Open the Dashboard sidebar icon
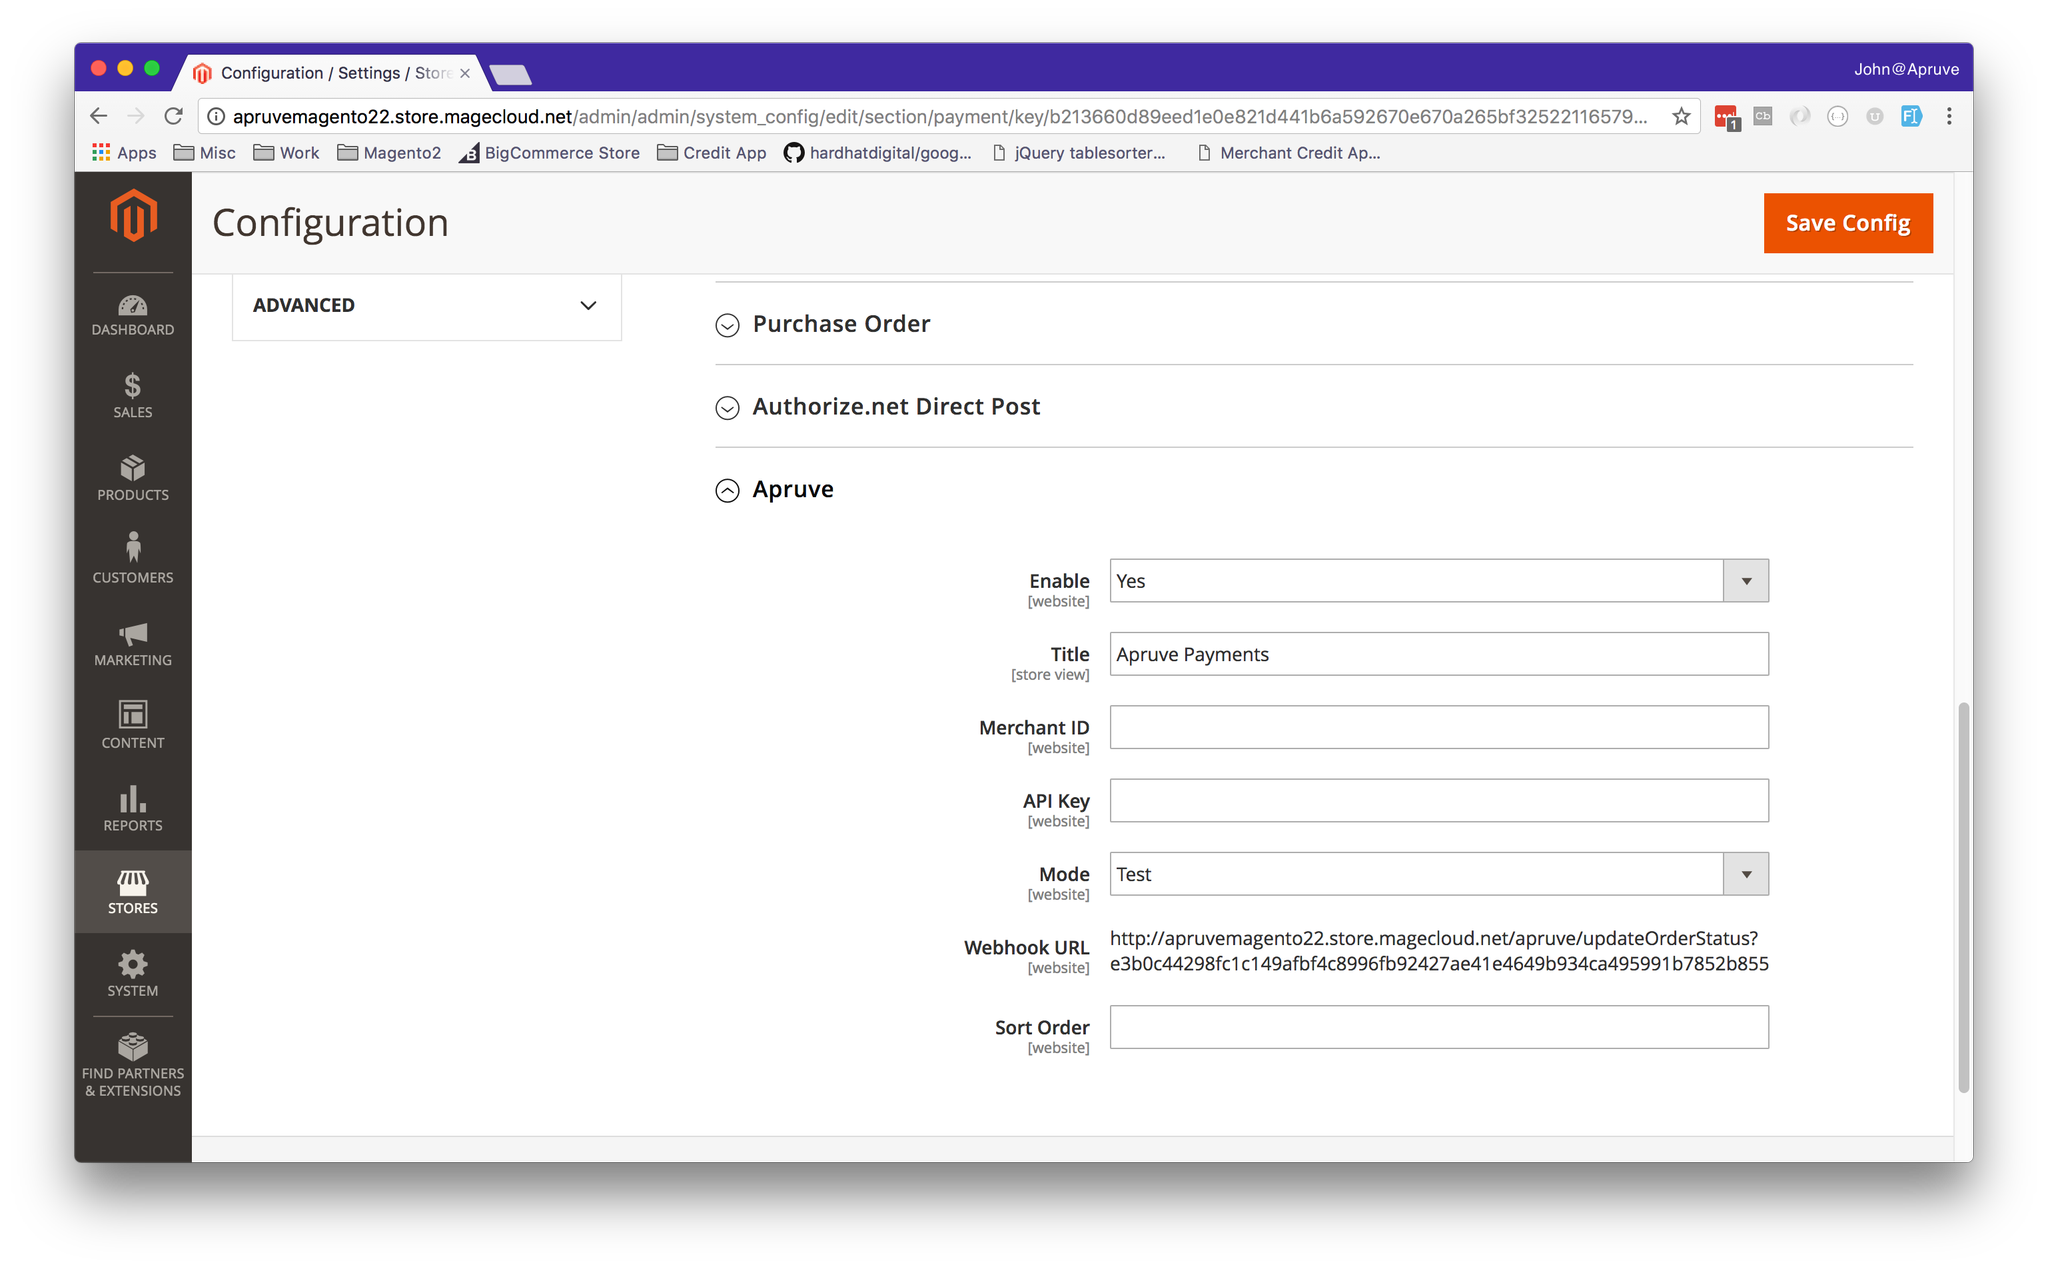The width and height of the screenshot is (2048, 1269). point(132,306)
